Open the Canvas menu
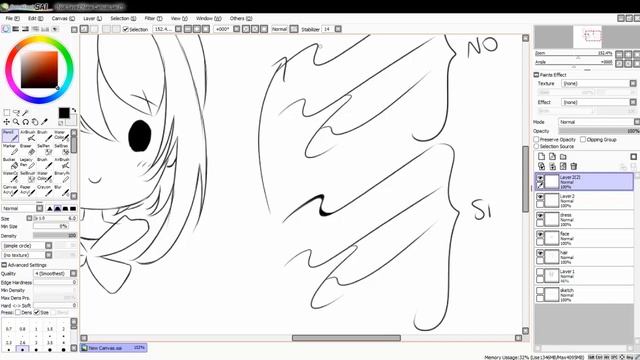The image size is (640, 360). [x=63, y=18]
